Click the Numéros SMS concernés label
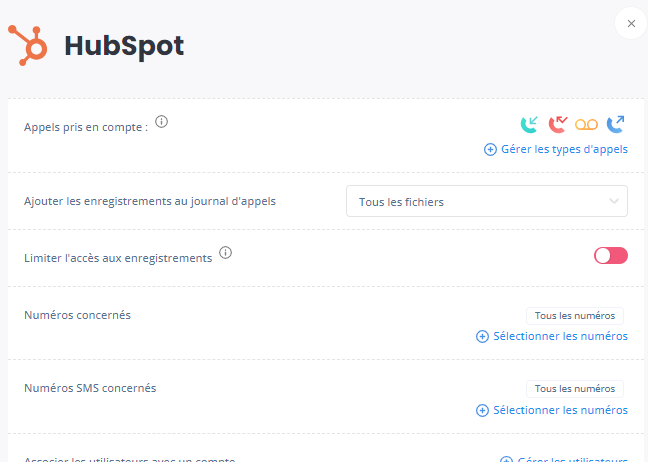The image size is (648, 462). coord(90,388)
